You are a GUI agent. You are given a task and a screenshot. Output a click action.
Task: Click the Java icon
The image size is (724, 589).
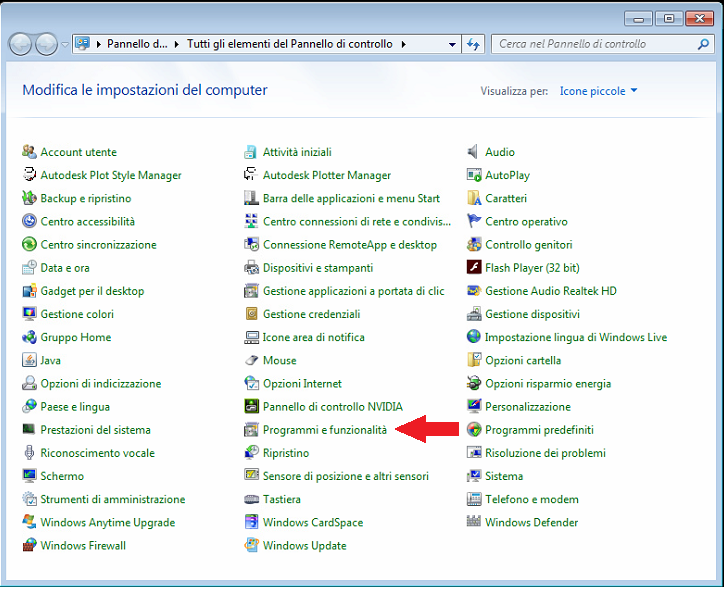29,360
